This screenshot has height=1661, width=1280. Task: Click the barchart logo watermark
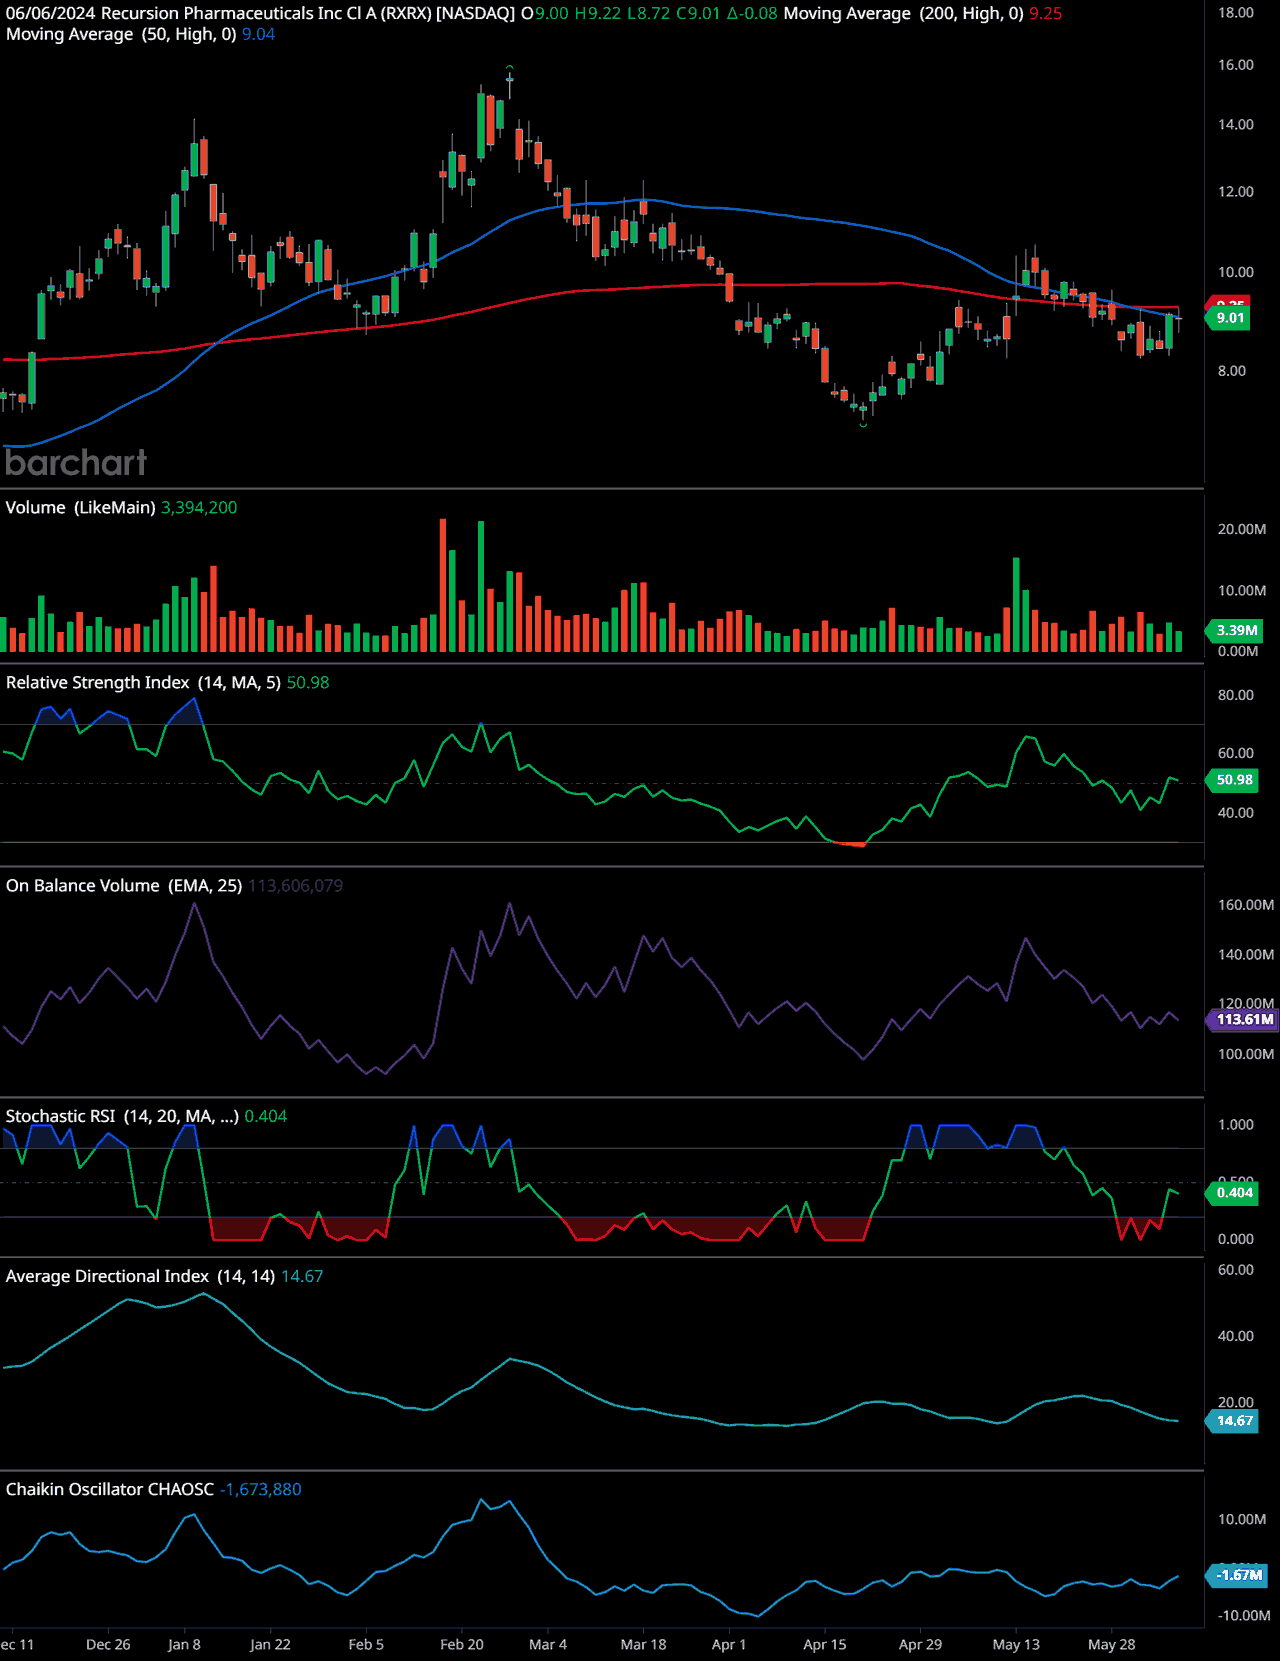coord(76,462)
